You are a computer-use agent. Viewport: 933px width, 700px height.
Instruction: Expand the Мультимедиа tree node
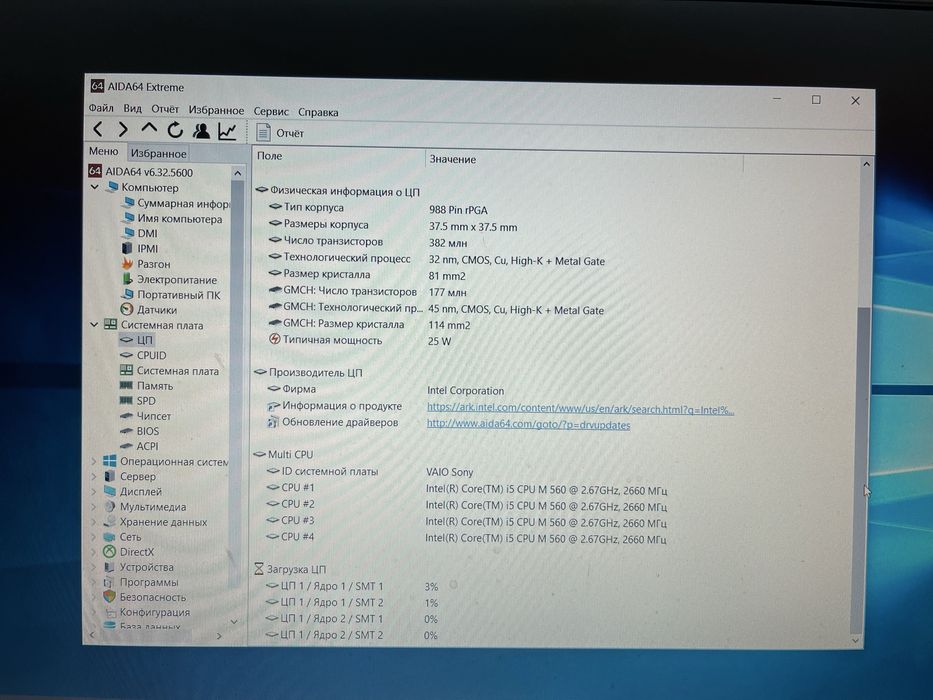[93, 507]
